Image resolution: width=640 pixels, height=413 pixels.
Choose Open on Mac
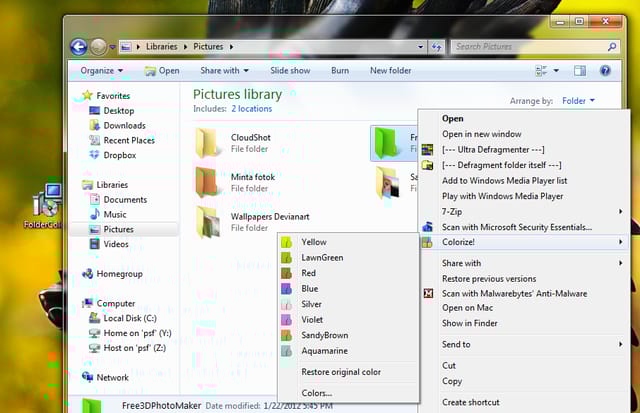click(x=467, y=308)
